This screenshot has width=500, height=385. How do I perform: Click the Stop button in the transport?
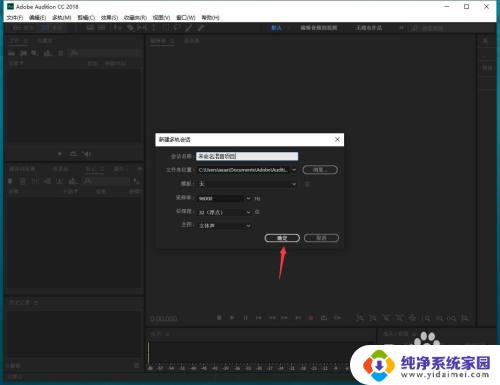click(219, 318)
